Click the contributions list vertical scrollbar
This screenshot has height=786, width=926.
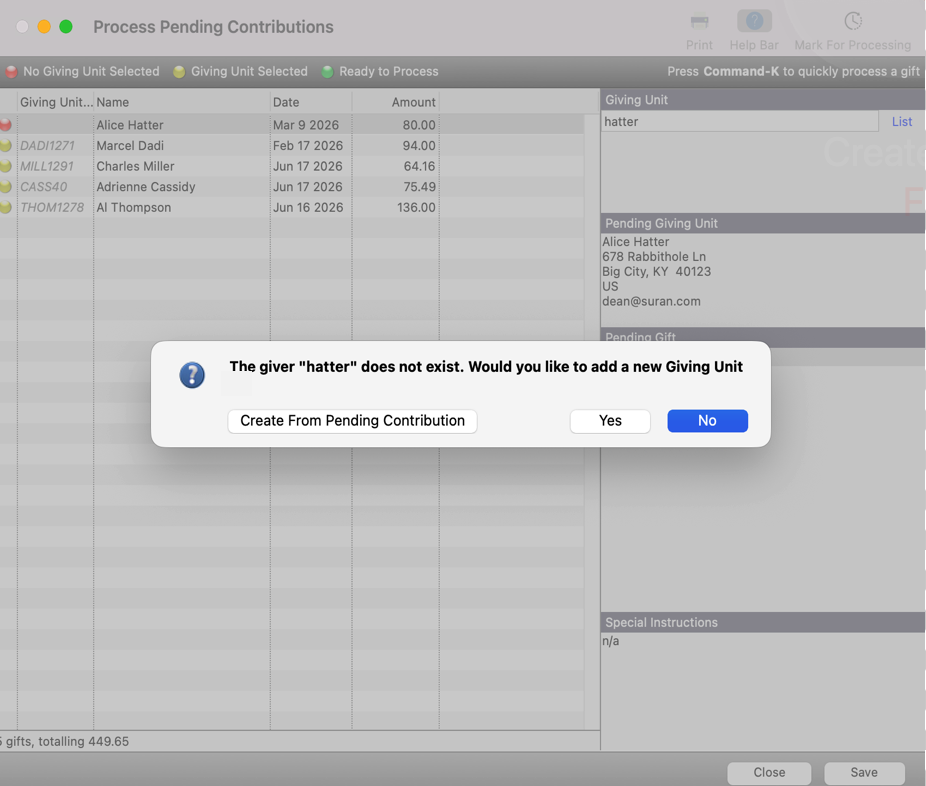[x=591, y=422]
